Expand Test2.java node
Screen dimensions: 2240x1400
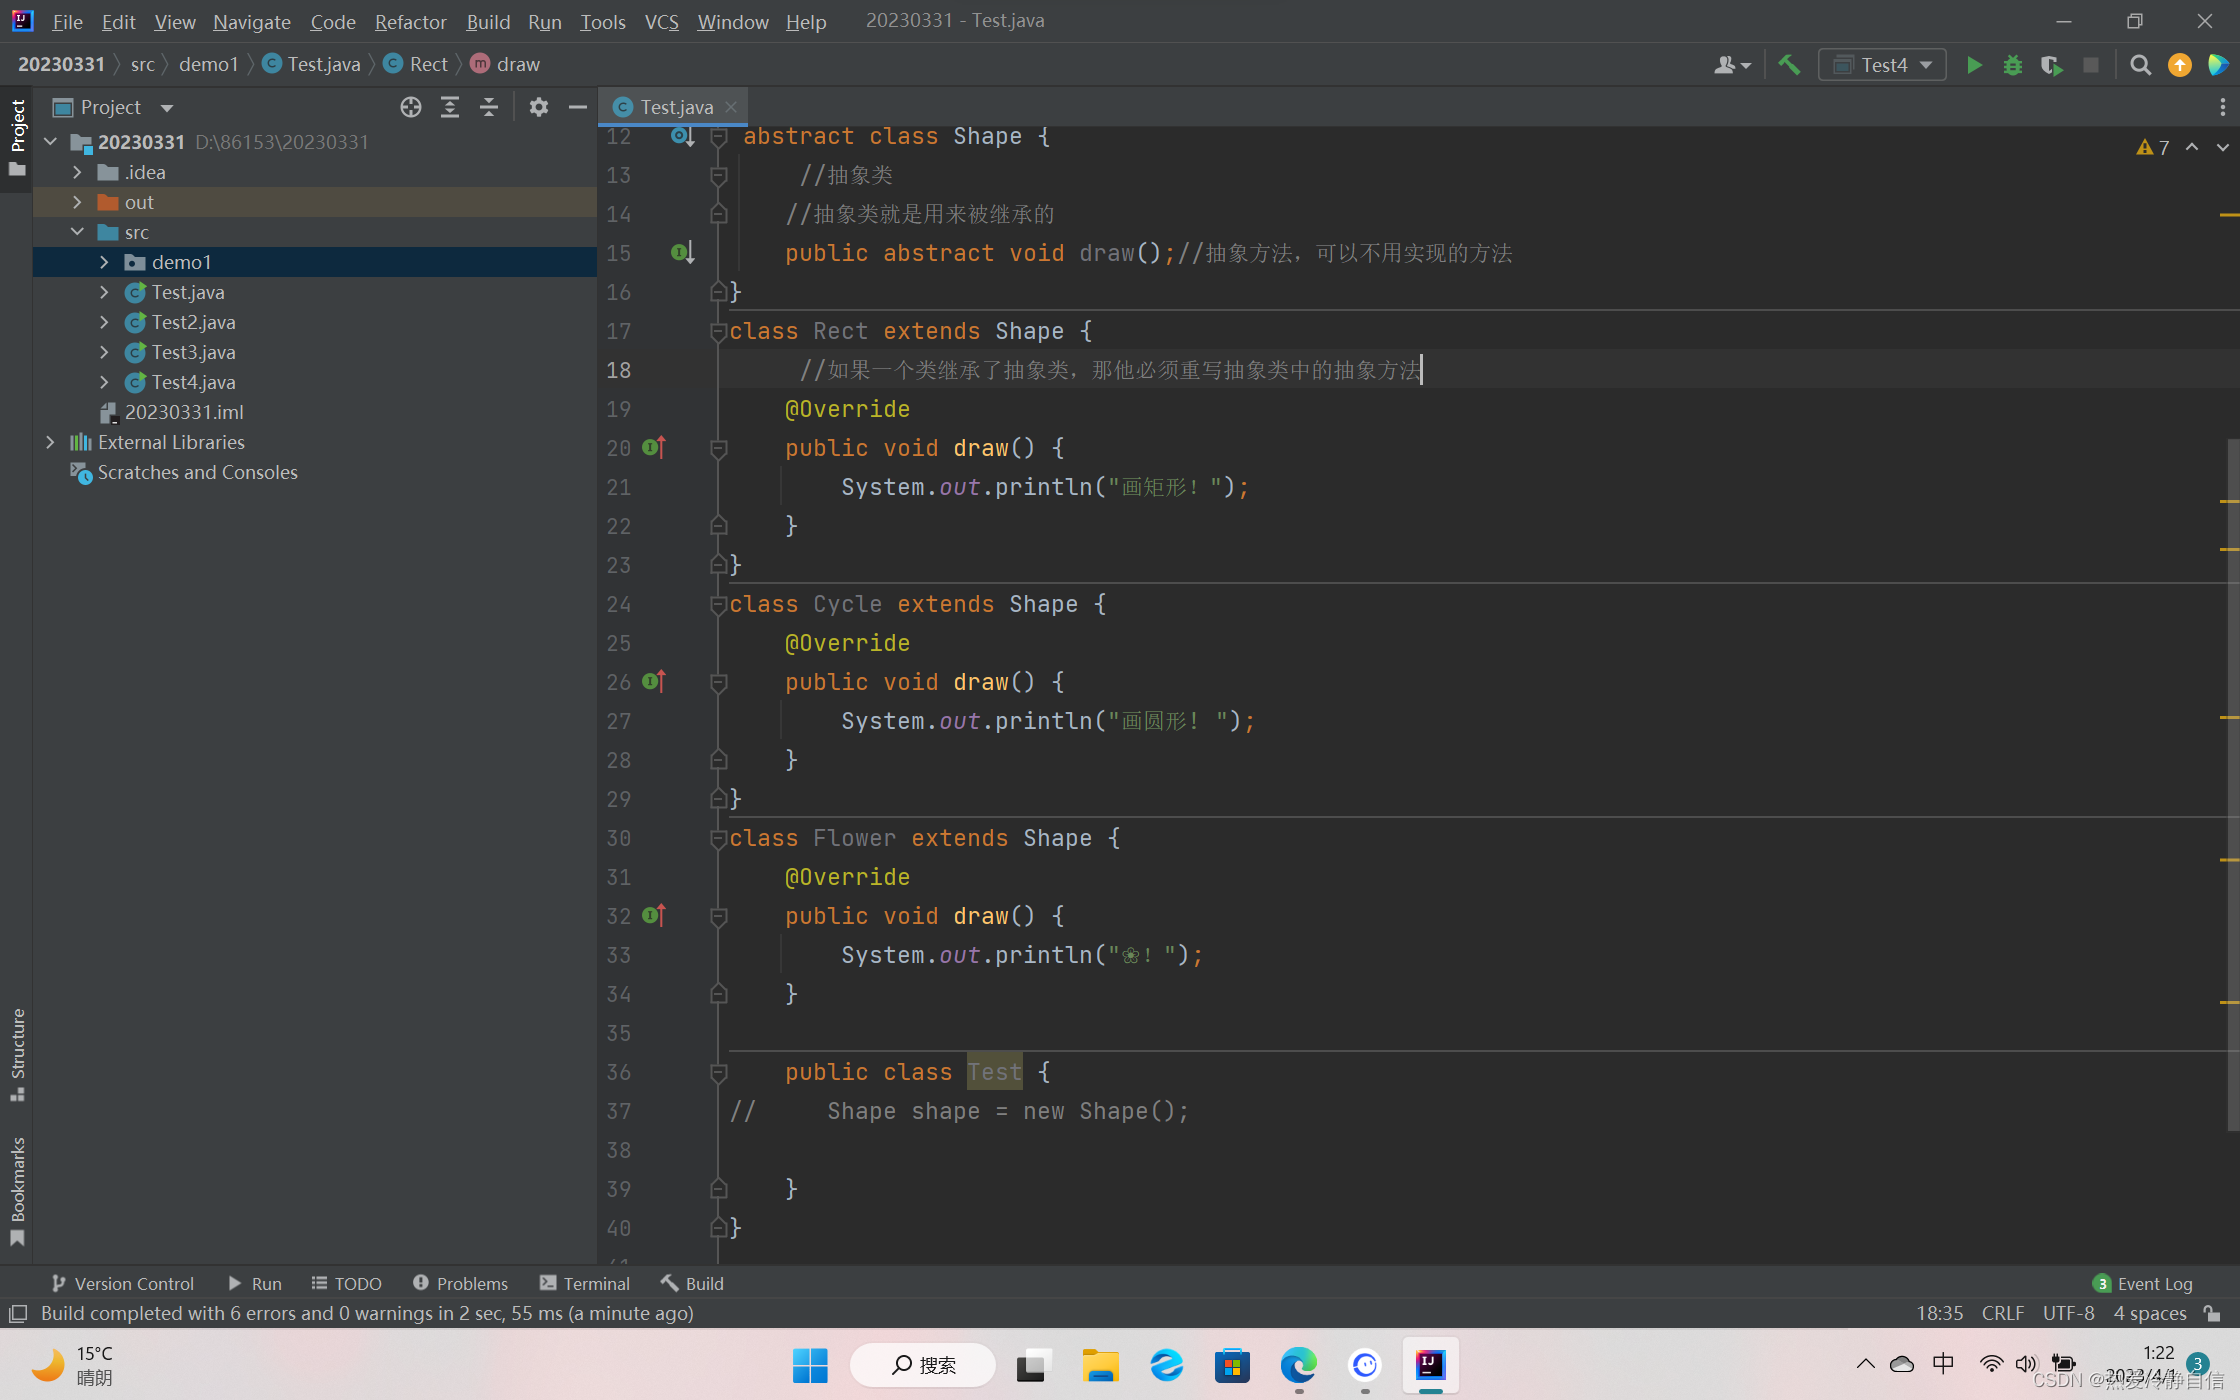(104, 322)
